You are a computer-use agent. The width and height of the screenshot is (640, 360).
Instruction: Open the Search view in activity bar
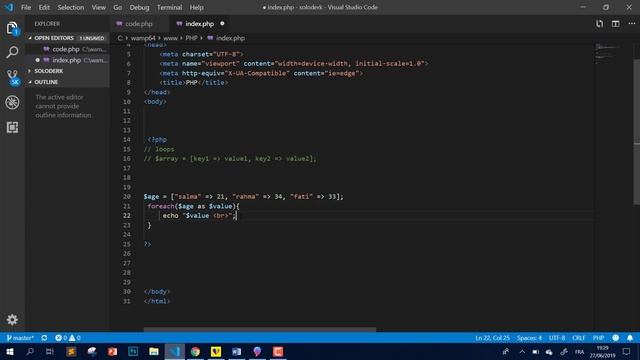pyautogui.click(x=12, y=52)
